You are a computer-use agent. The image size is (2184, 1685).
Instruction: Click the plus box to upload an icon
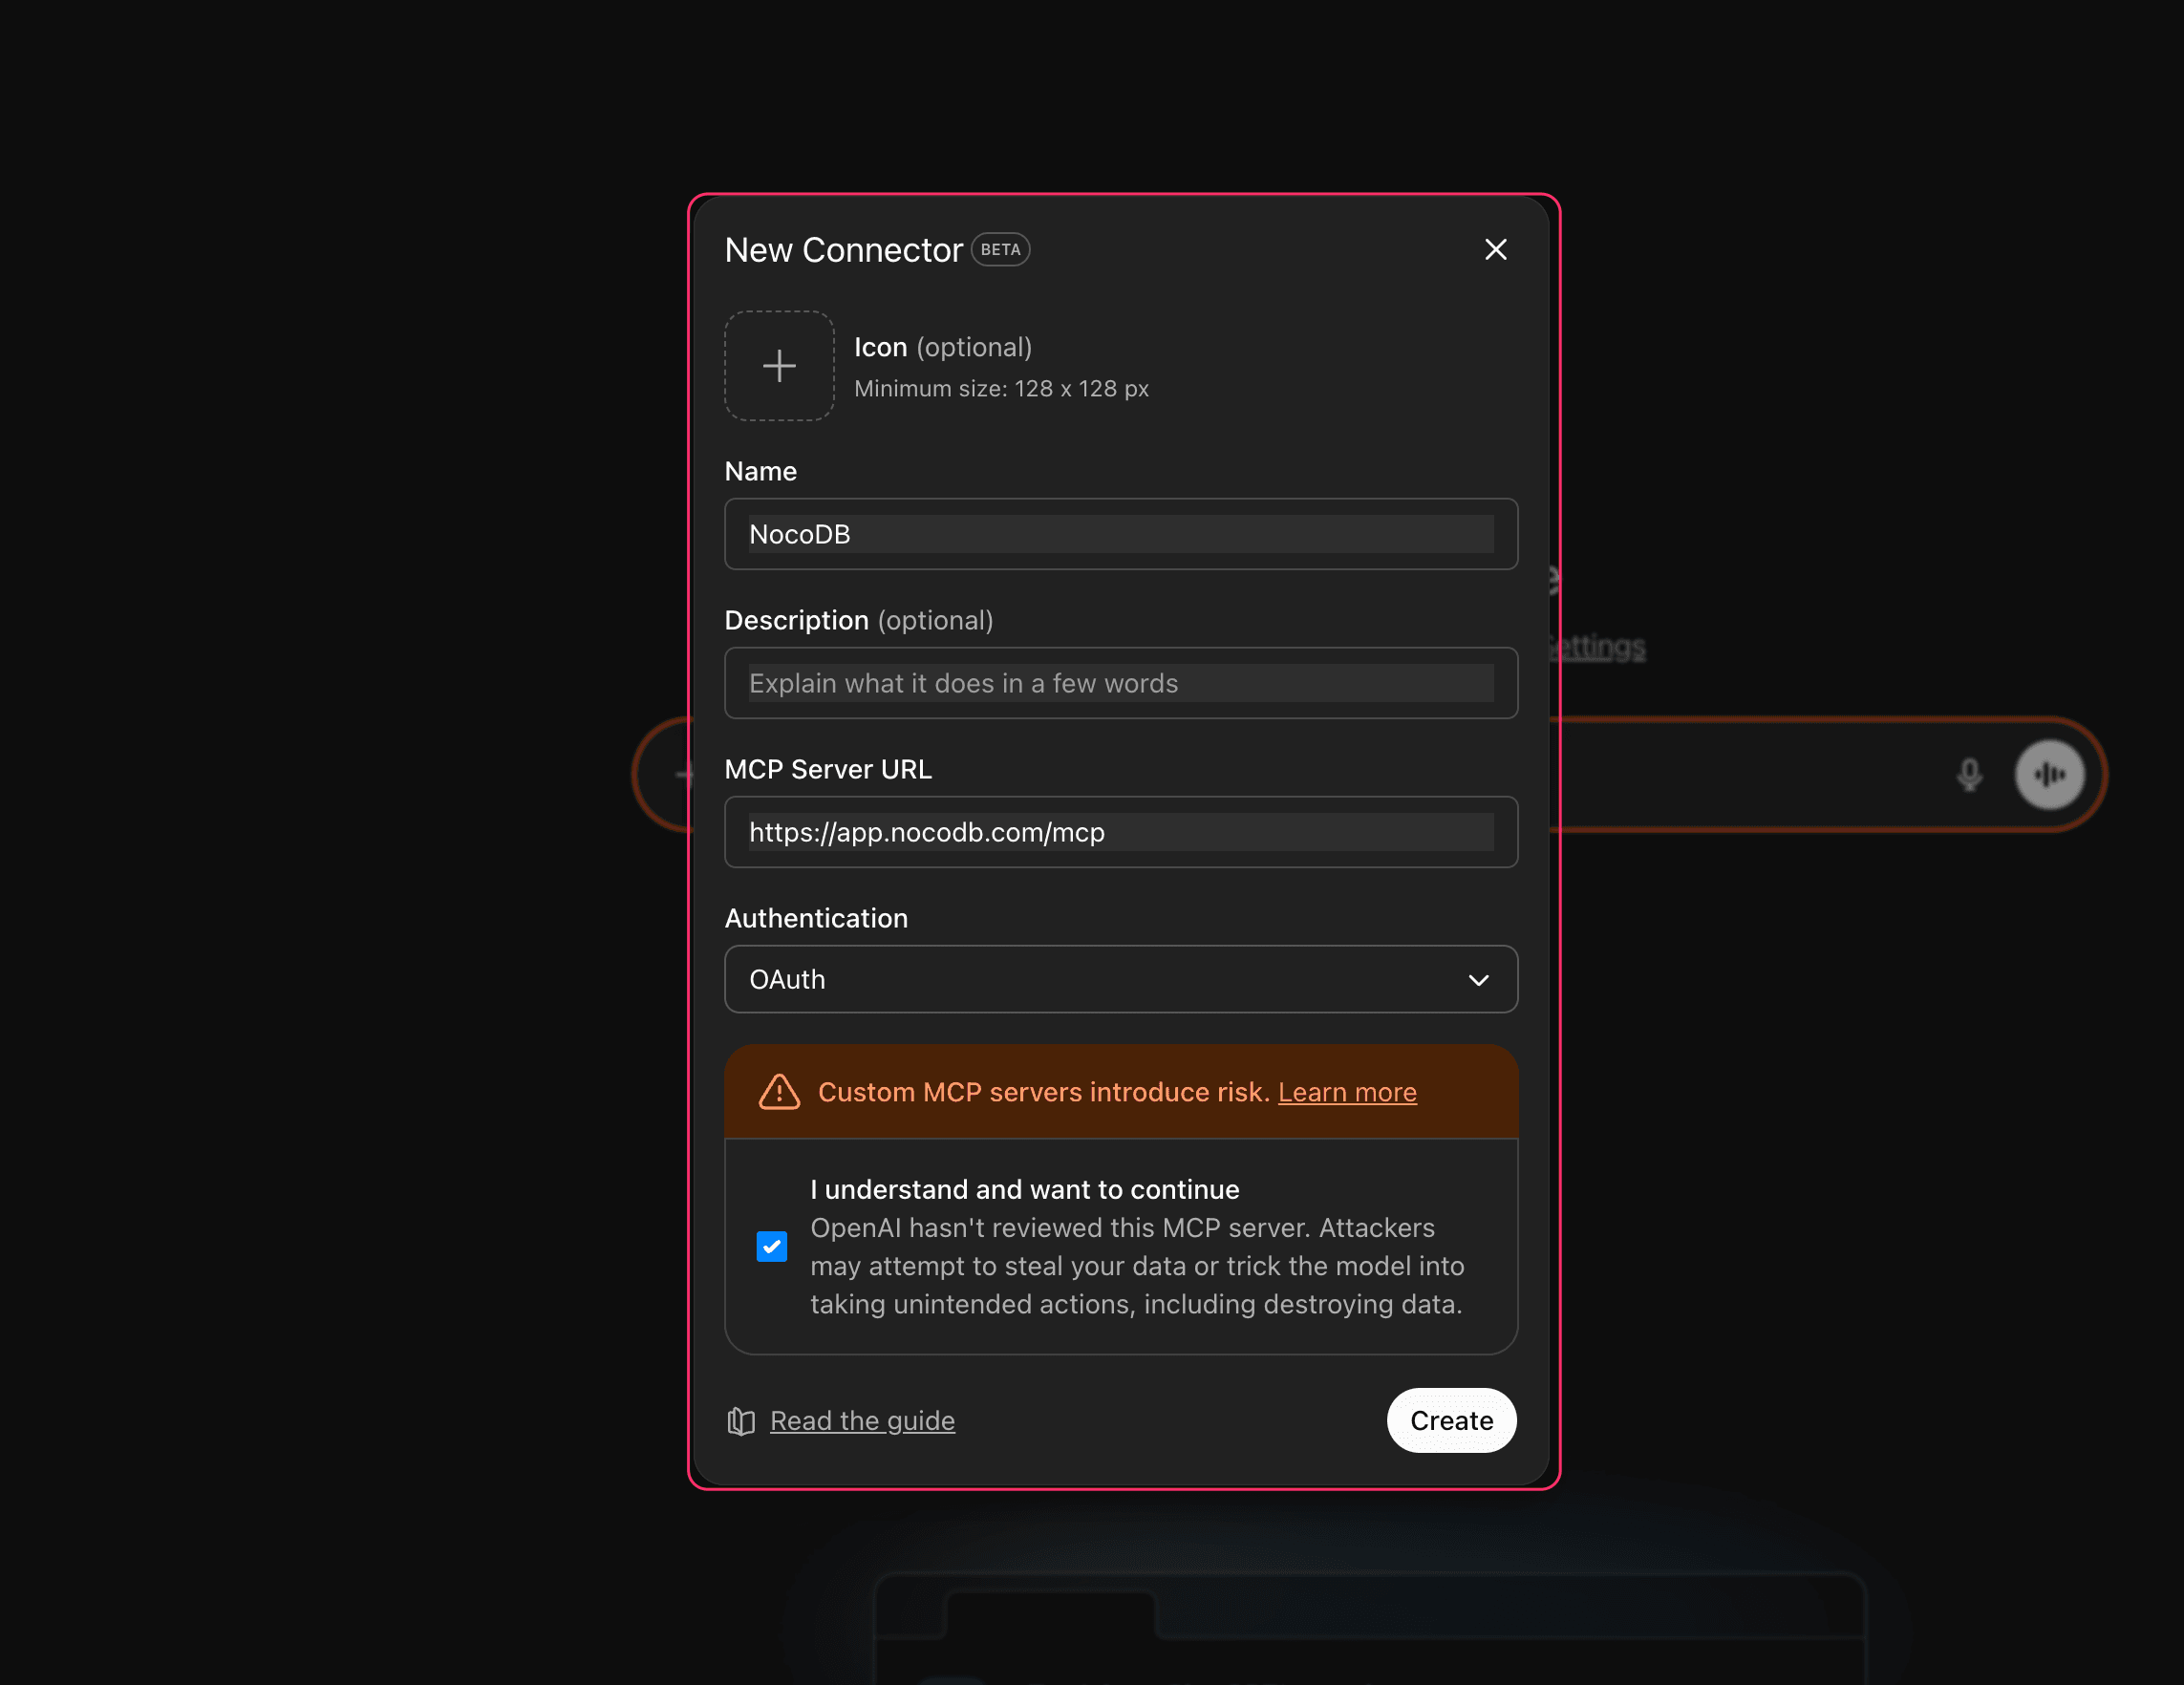click(779, 366)
